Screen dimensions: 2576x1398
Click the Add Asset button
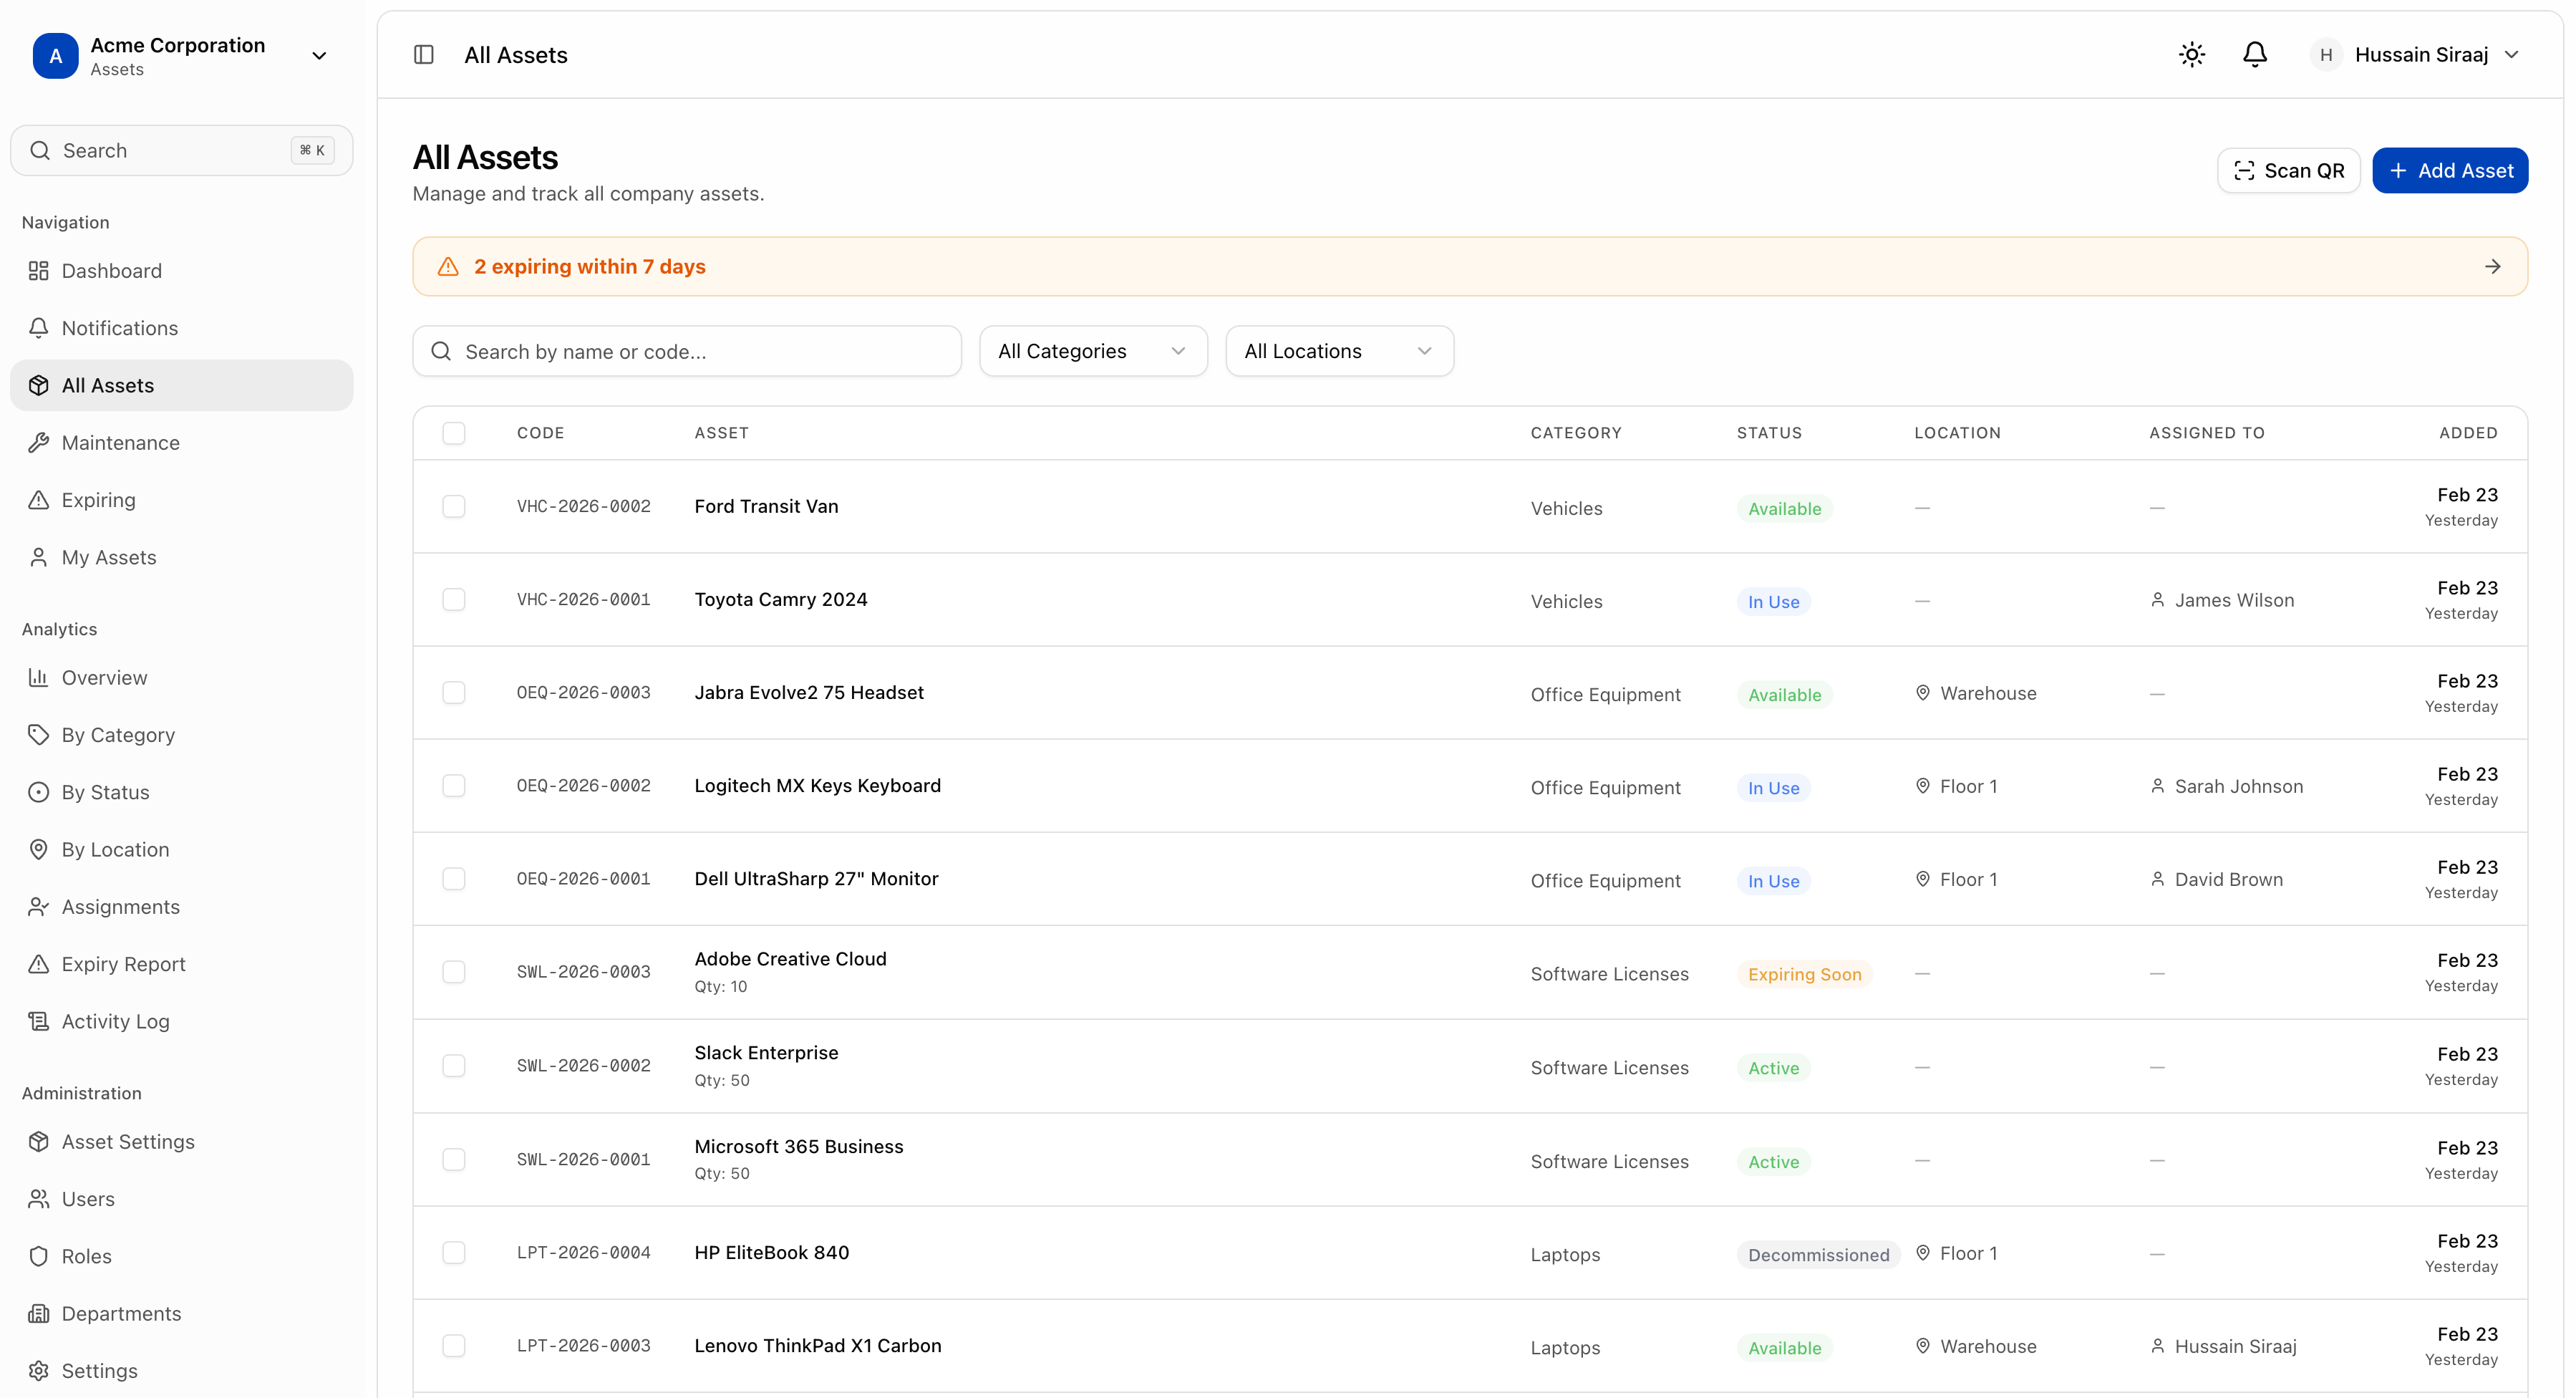tap(2450, 170)
